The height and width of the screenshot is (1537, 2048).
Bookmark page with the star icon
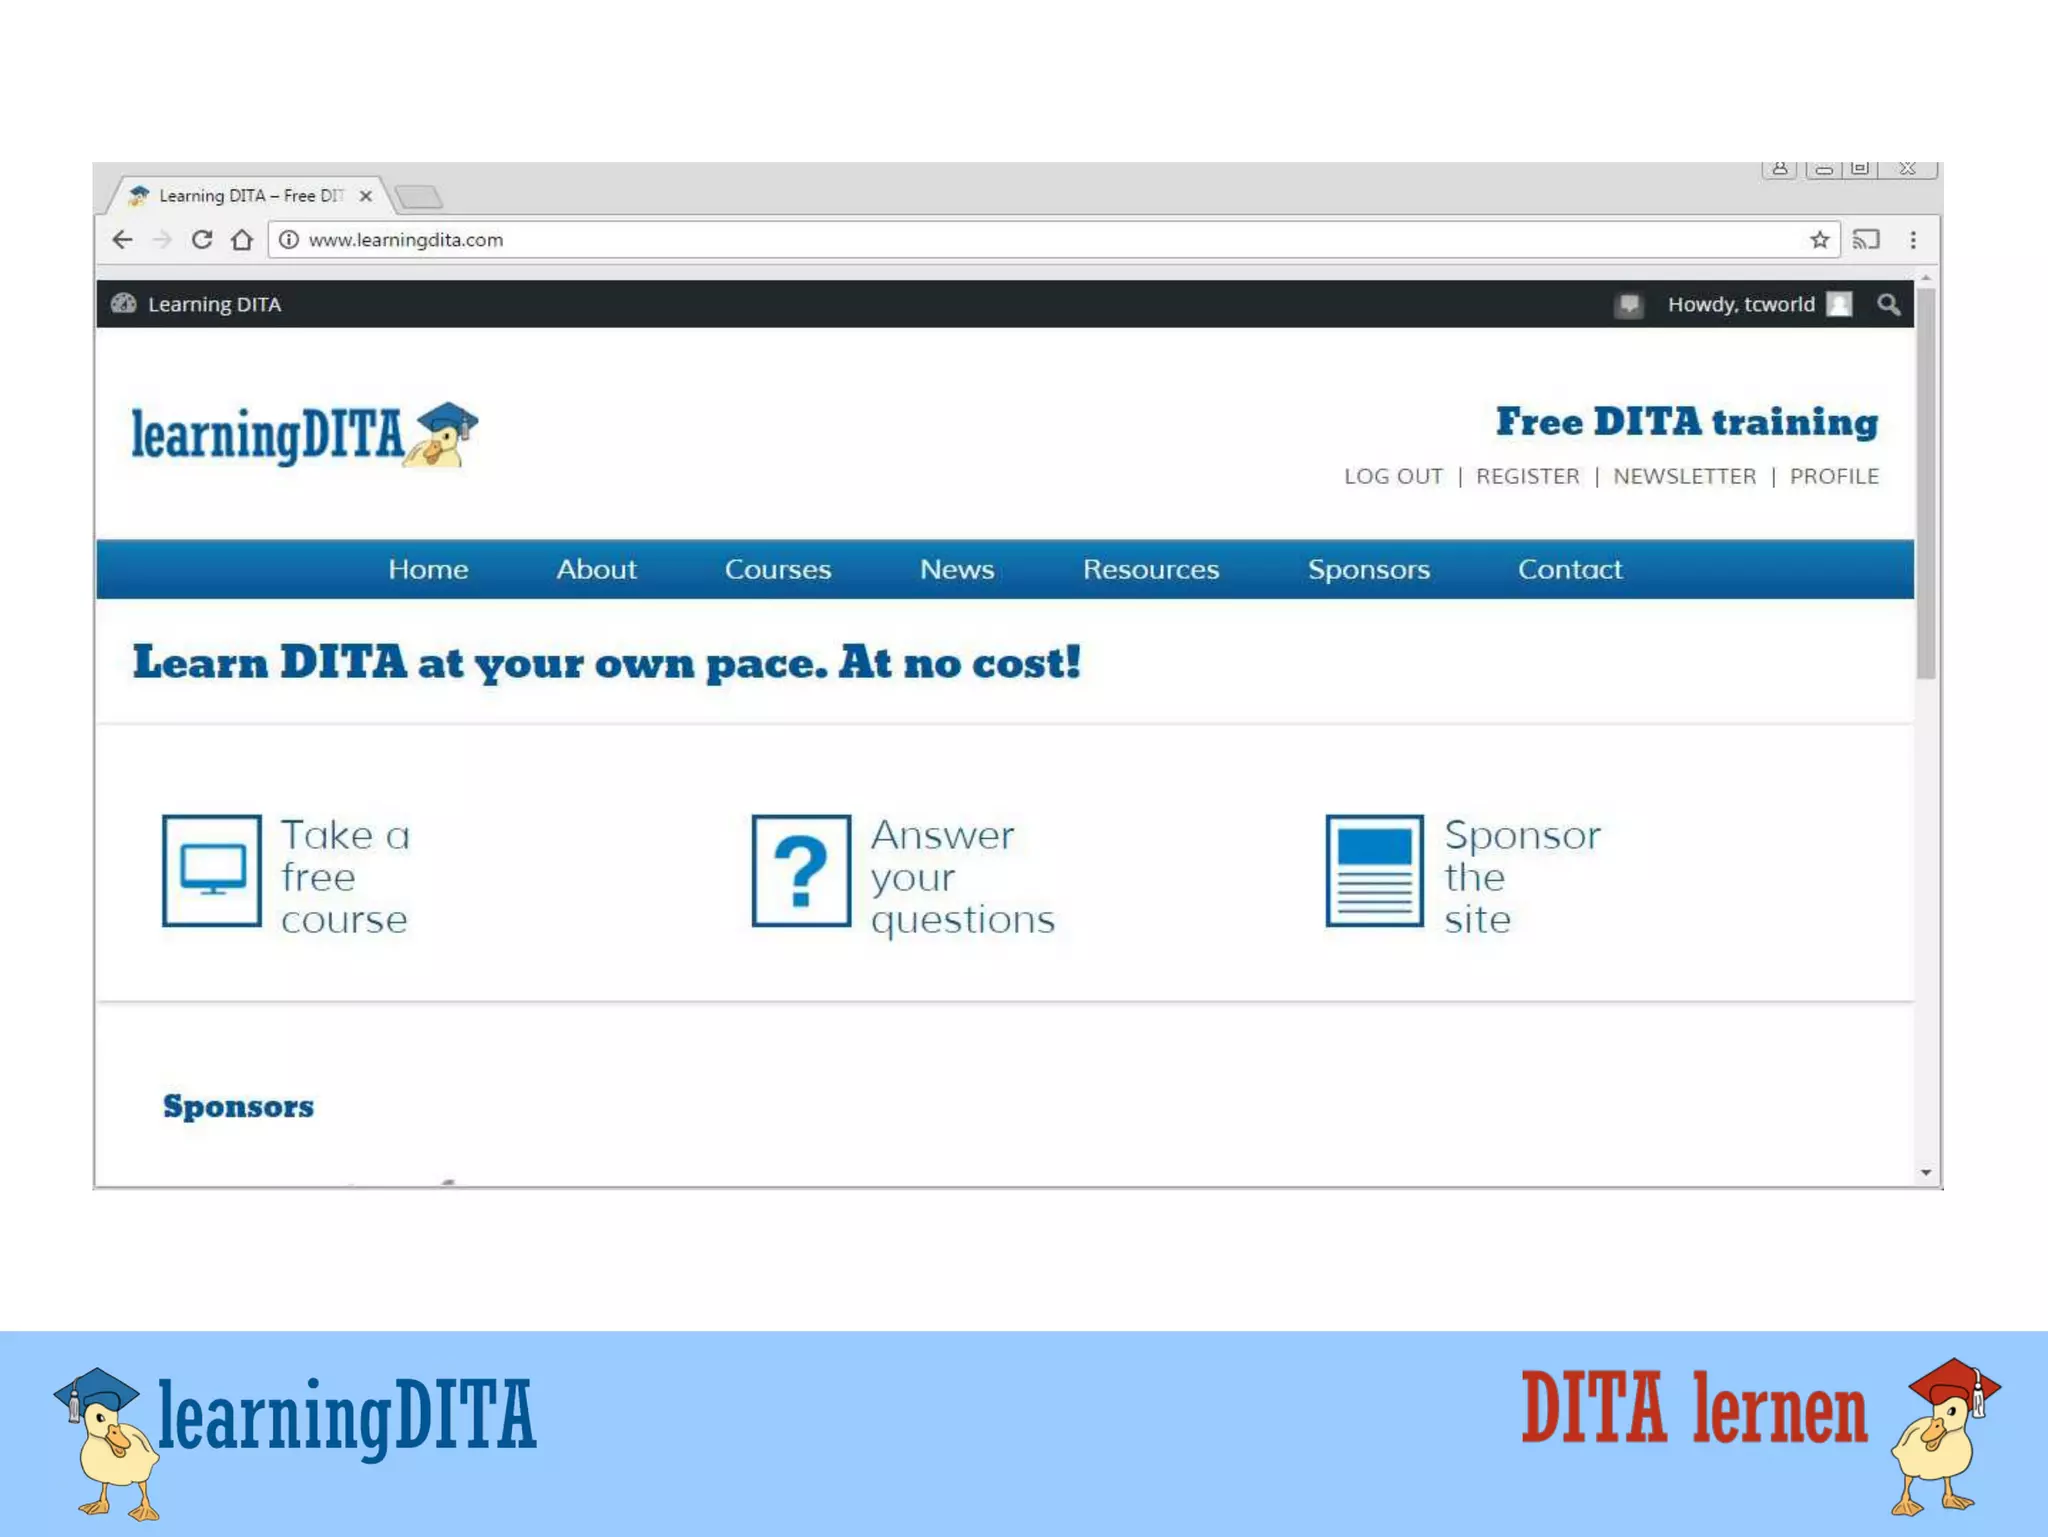1819,240
